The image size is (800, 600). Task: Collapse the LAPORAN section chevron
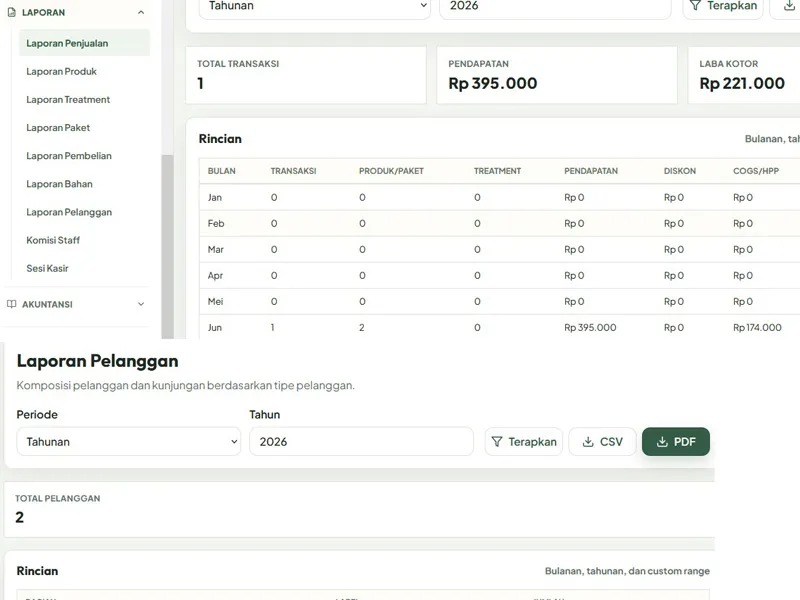(x=141, y=12)
